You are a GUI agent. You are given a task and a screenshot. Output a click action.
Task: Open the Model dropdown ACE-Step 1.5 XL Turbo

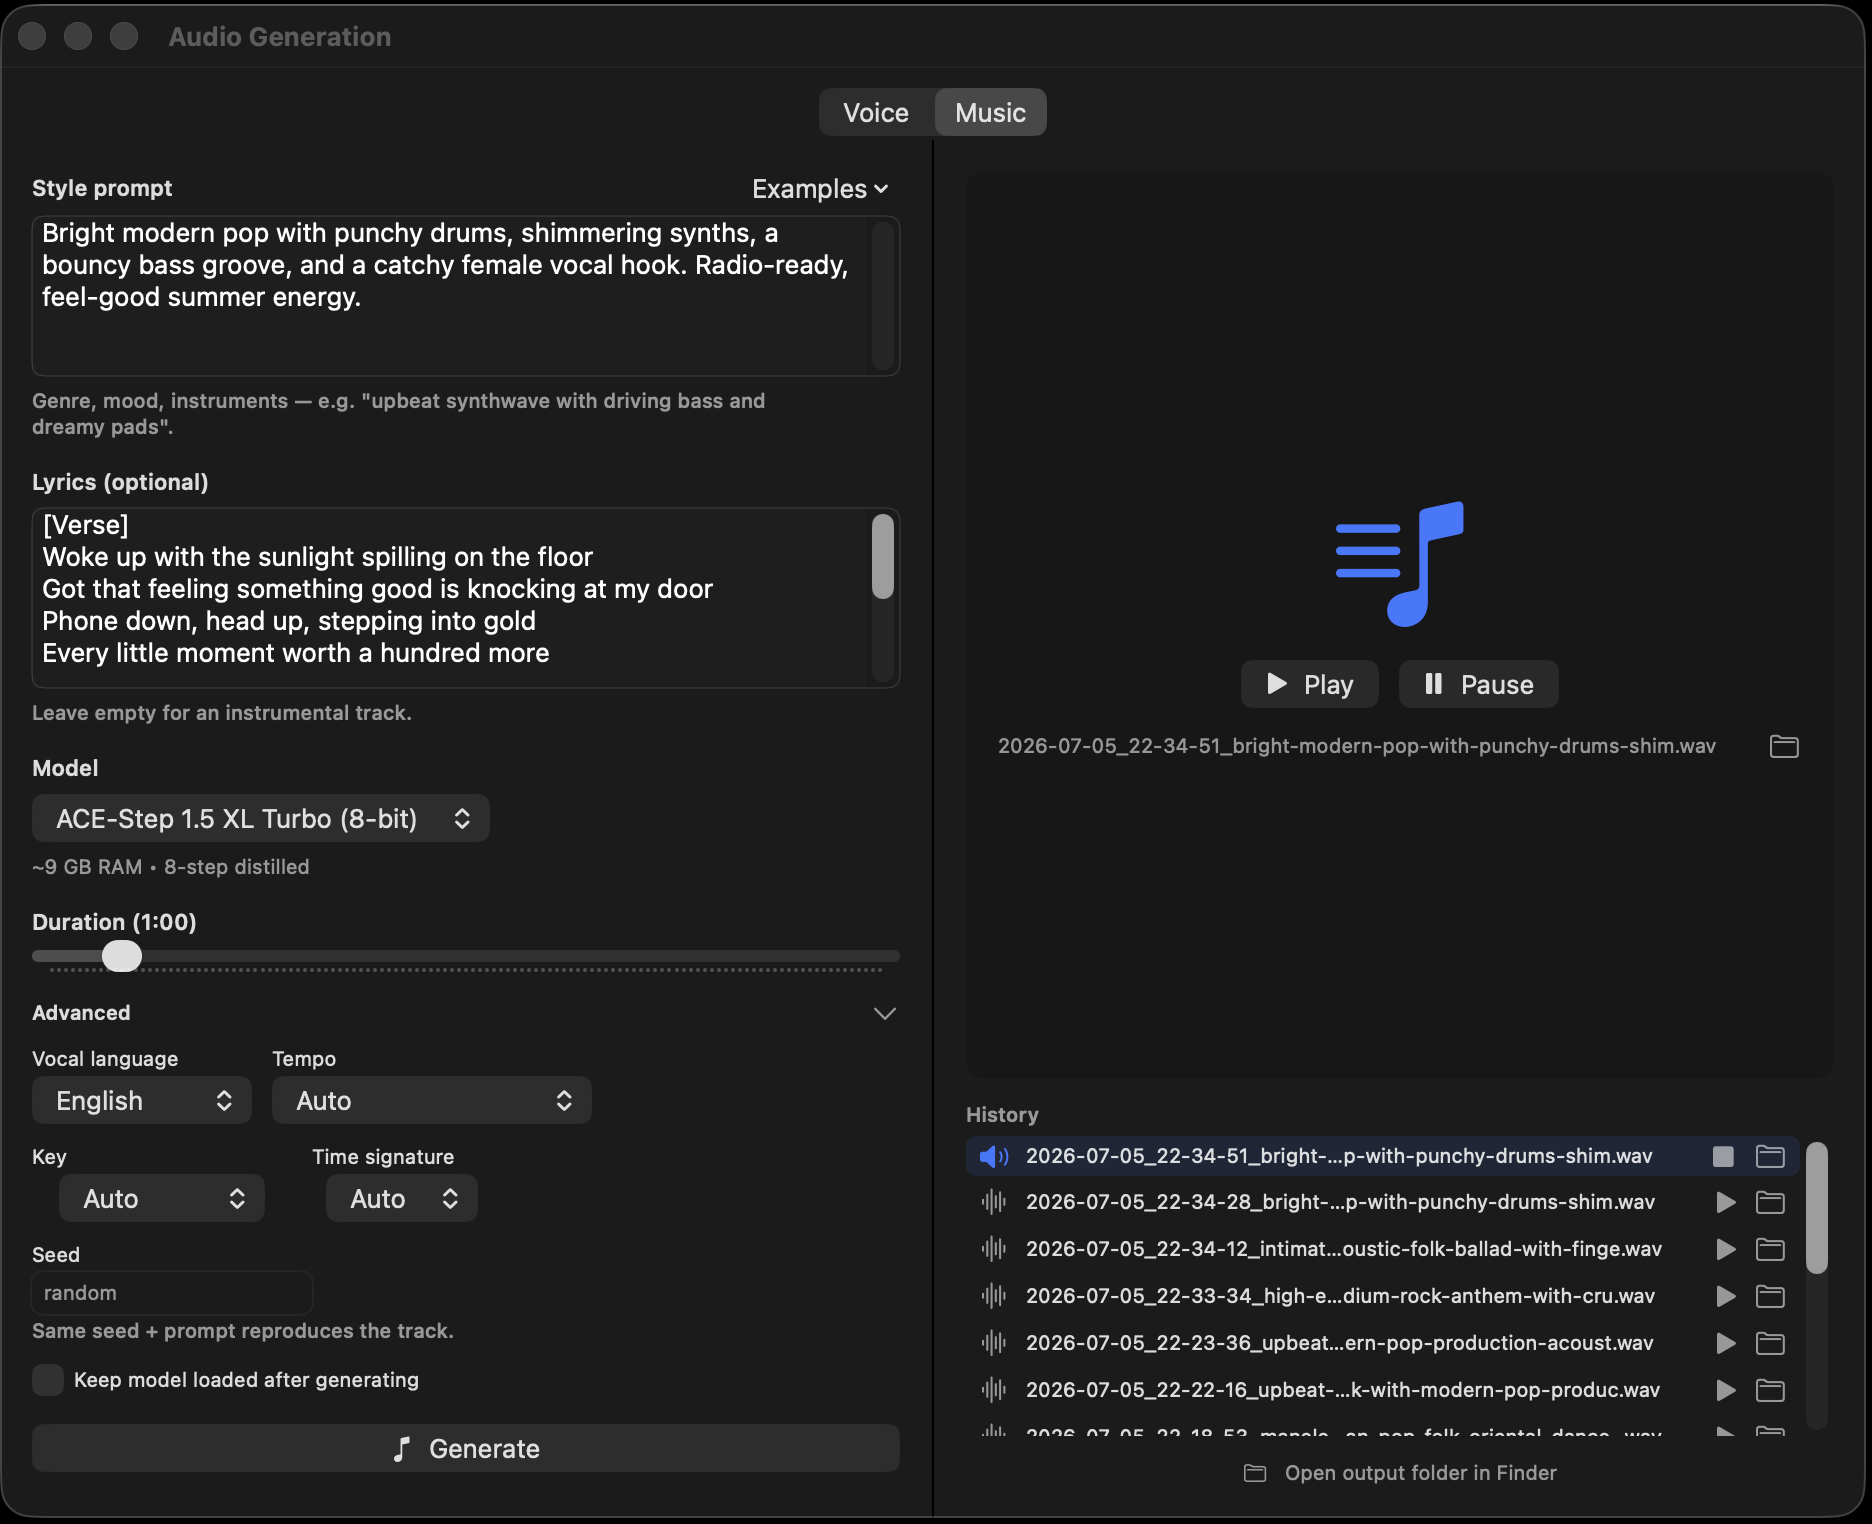coord(261,818)
